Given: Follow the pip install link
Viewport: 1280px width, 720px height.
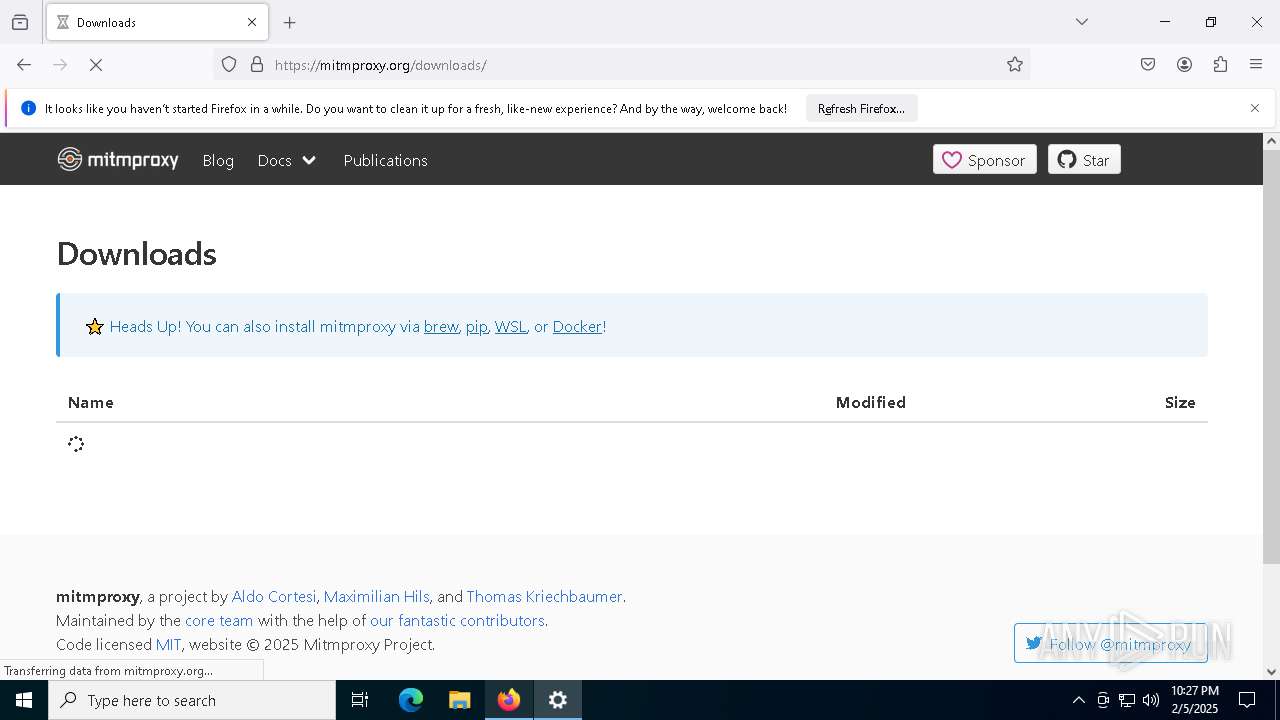Looking at the screenshot, I should coord(477,327).
